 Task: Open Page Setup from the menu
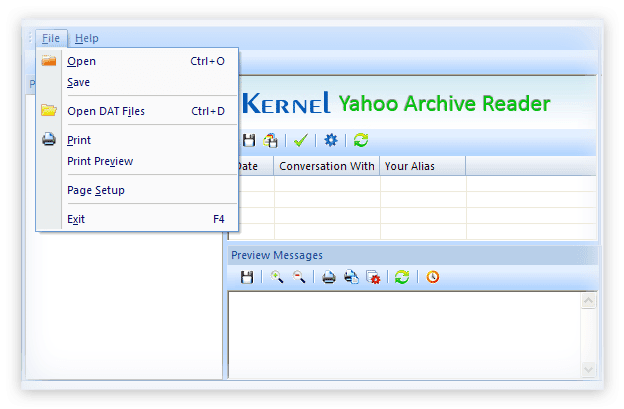pos(137,190)
